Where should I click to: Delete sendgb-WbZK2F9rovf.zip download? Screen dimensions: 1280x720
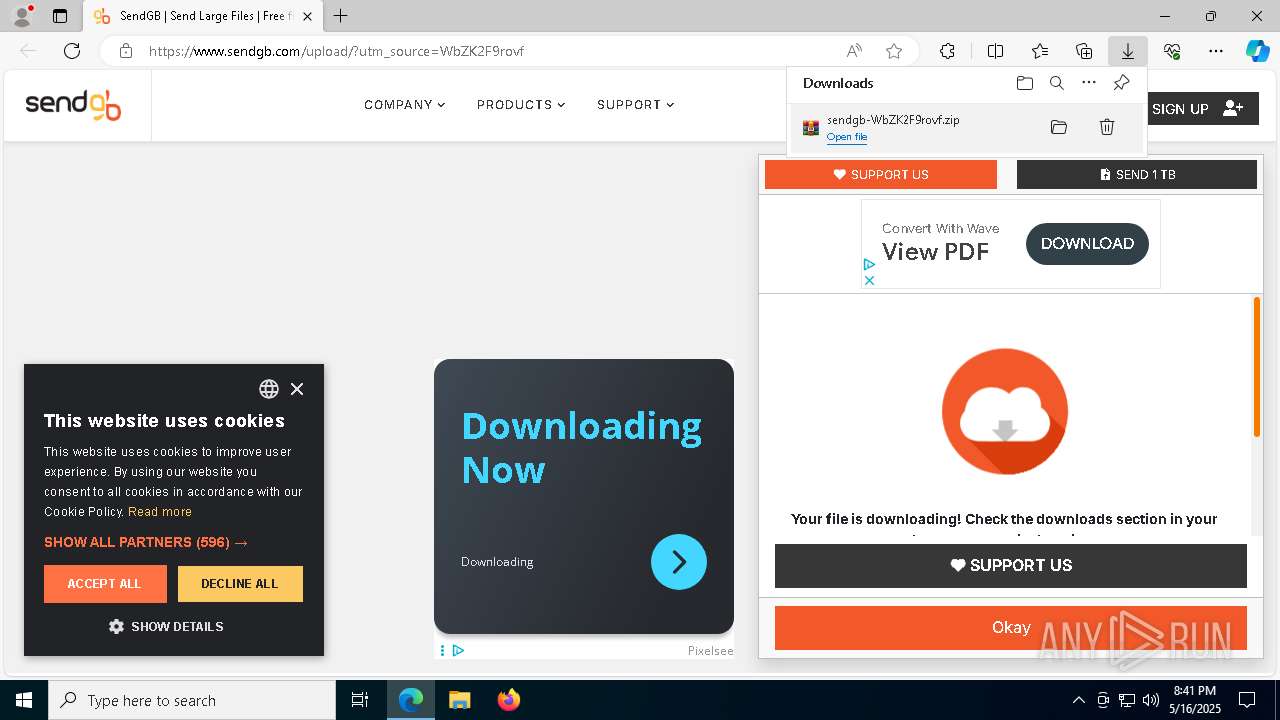click(x=1107, y=127)
